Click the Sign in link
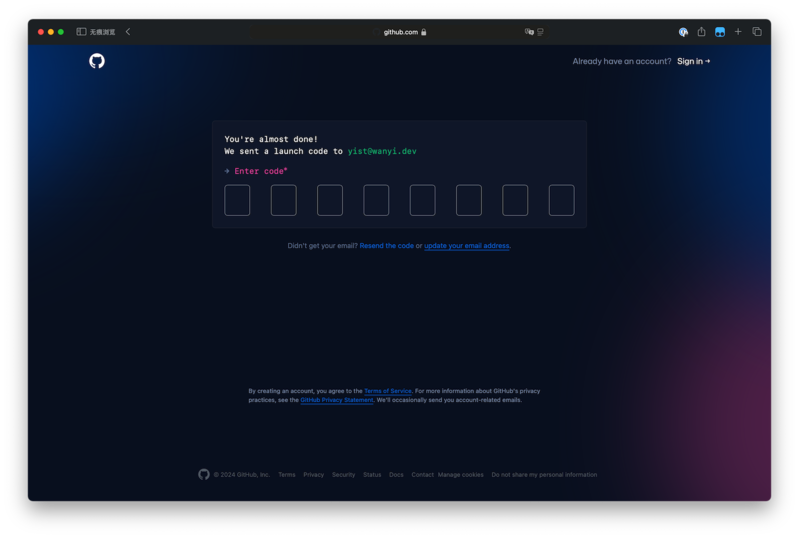Image resolution: width=799 pixels, height=538 pixels. pos(693,61)
